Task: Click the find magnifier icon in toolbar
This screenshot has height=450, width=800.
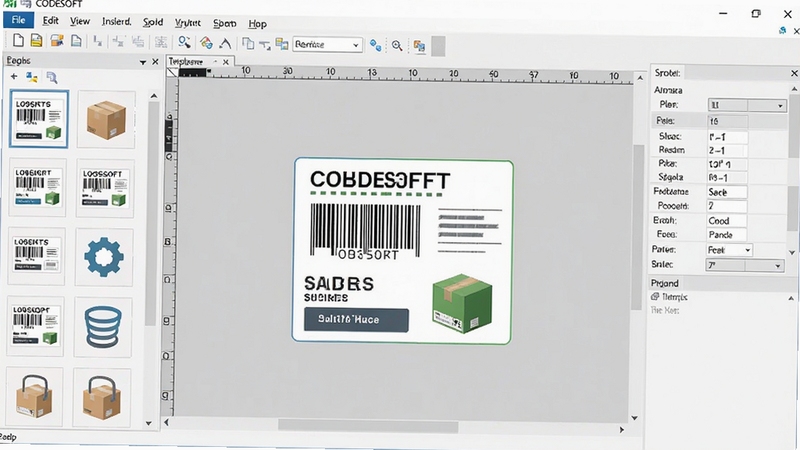Action: (x=184, y=42)
